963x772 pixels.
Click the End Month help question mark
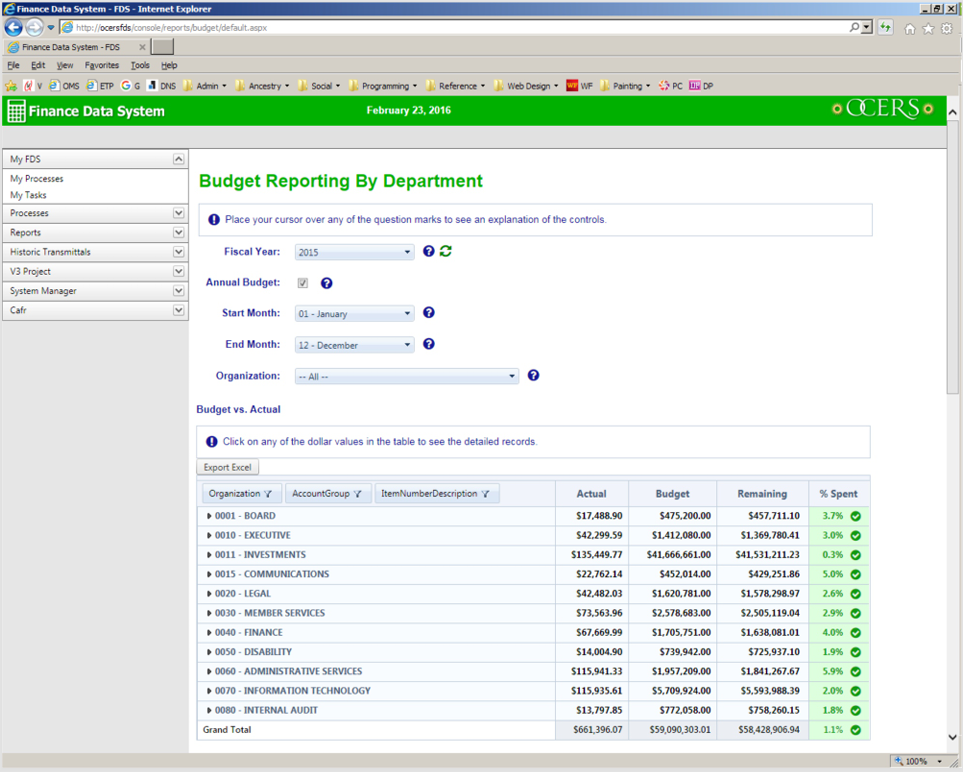tap(429, 344)
